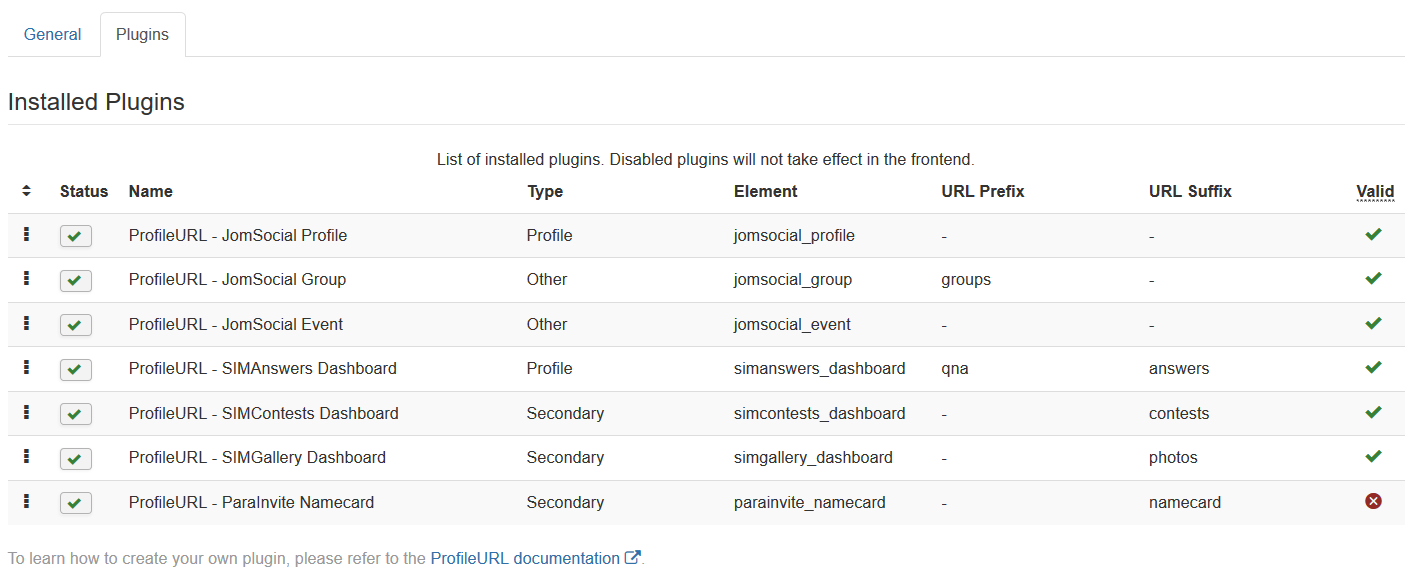Open the ProfileURL documentation link
Viewport: 1413px width, 577px height.
[x=525, y=558]
